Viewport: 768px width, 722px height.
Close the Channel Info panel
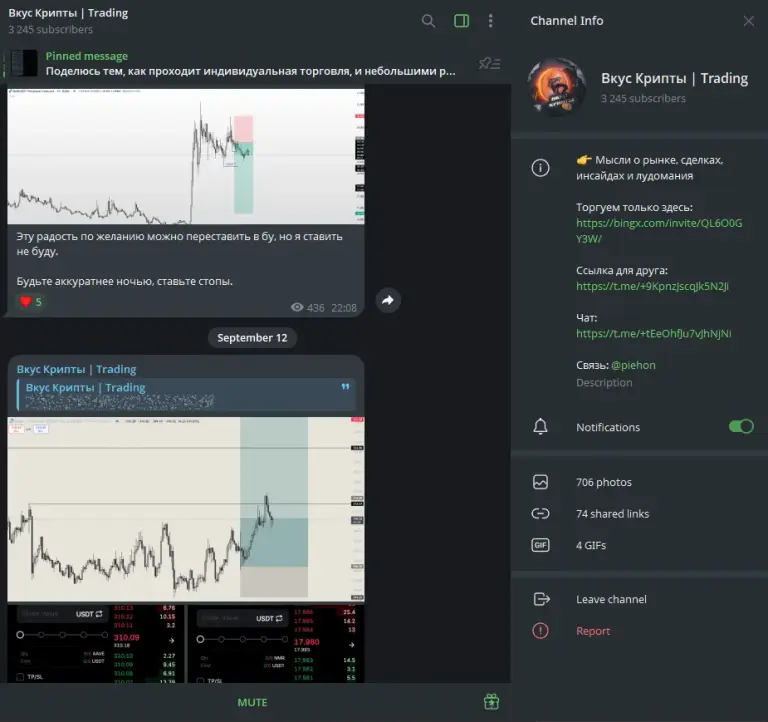748,21
